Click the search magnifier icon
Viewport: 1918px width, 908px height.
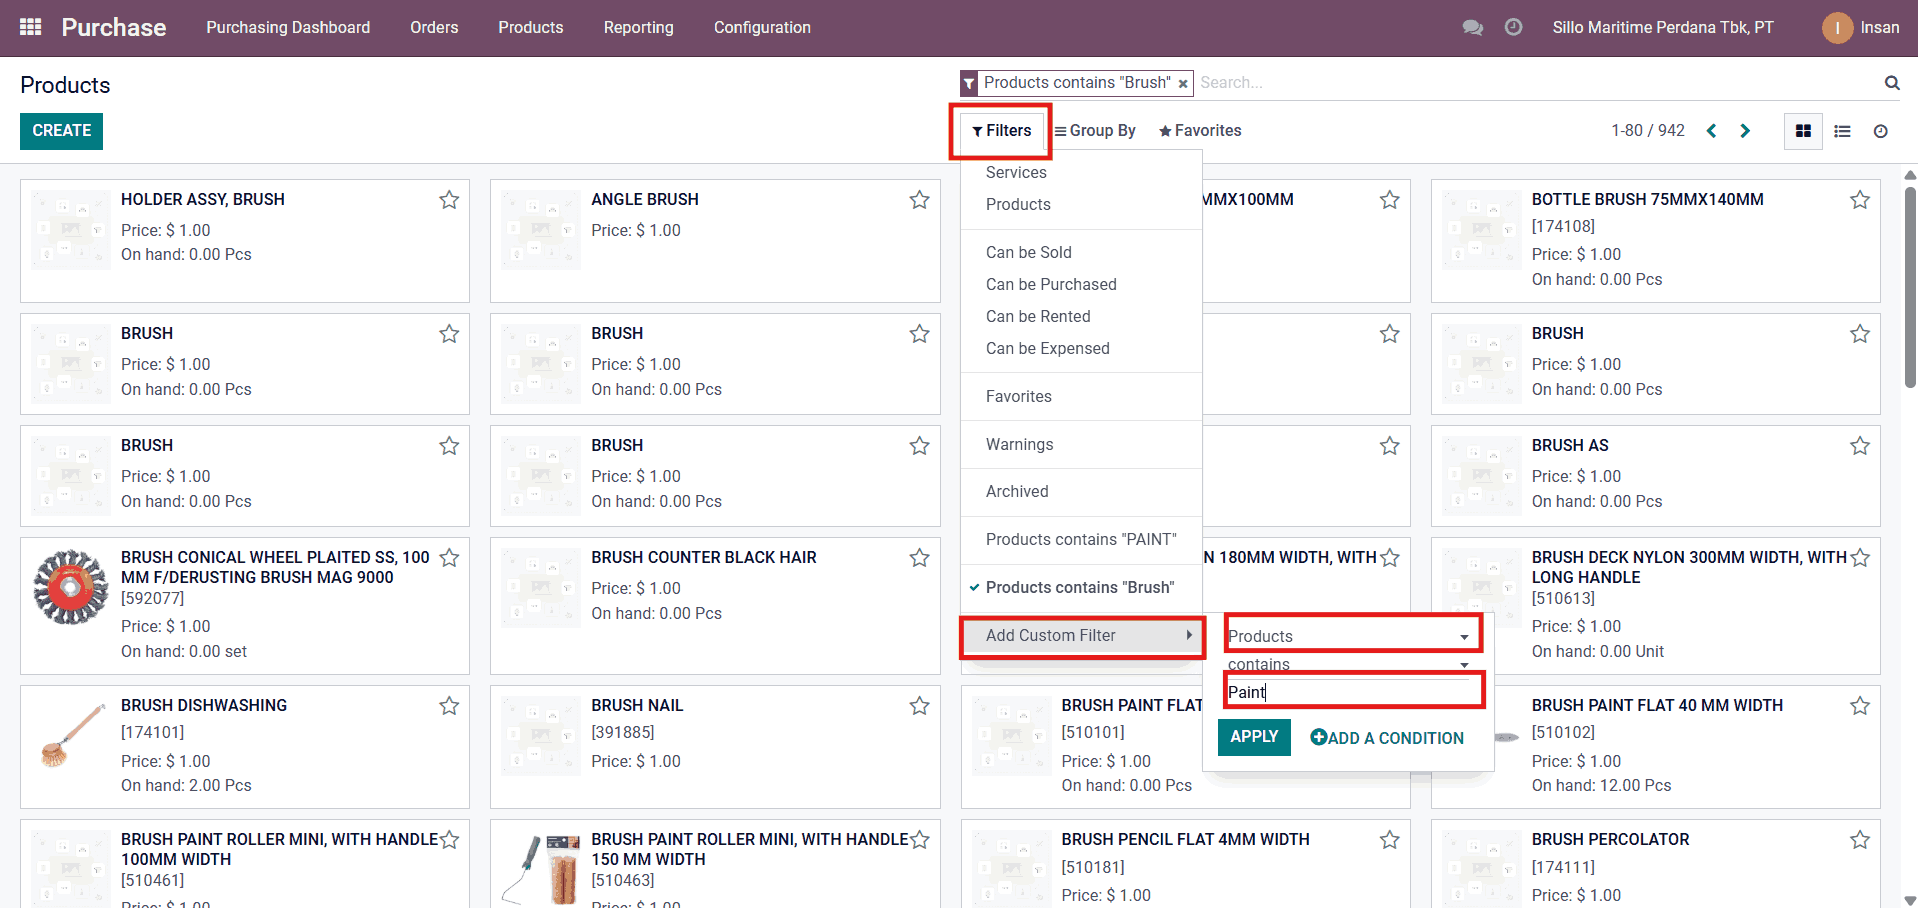1891,83
